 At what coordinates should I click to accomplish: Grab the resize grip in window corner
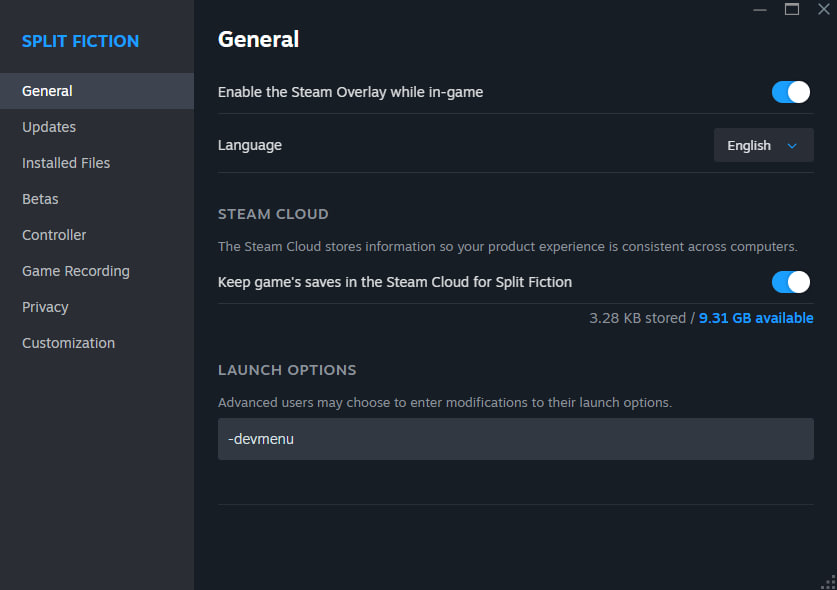tap(828, 581)
